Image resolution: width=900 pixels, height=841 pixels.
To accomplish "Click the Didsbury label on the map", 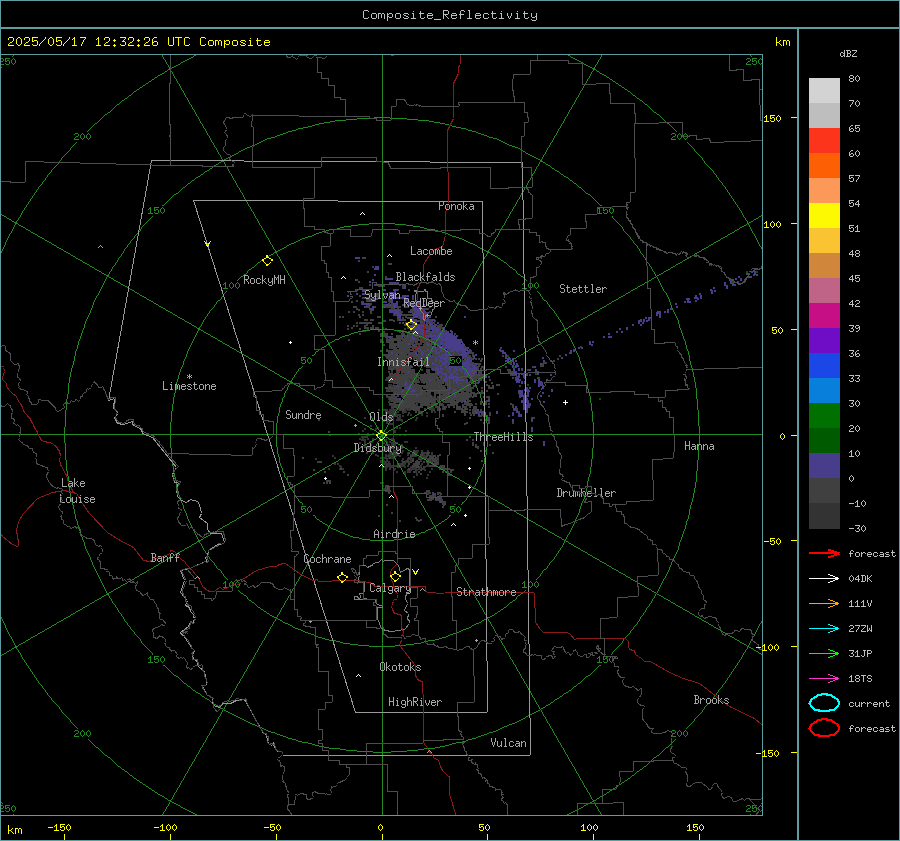I will click(x=377, y=448).
